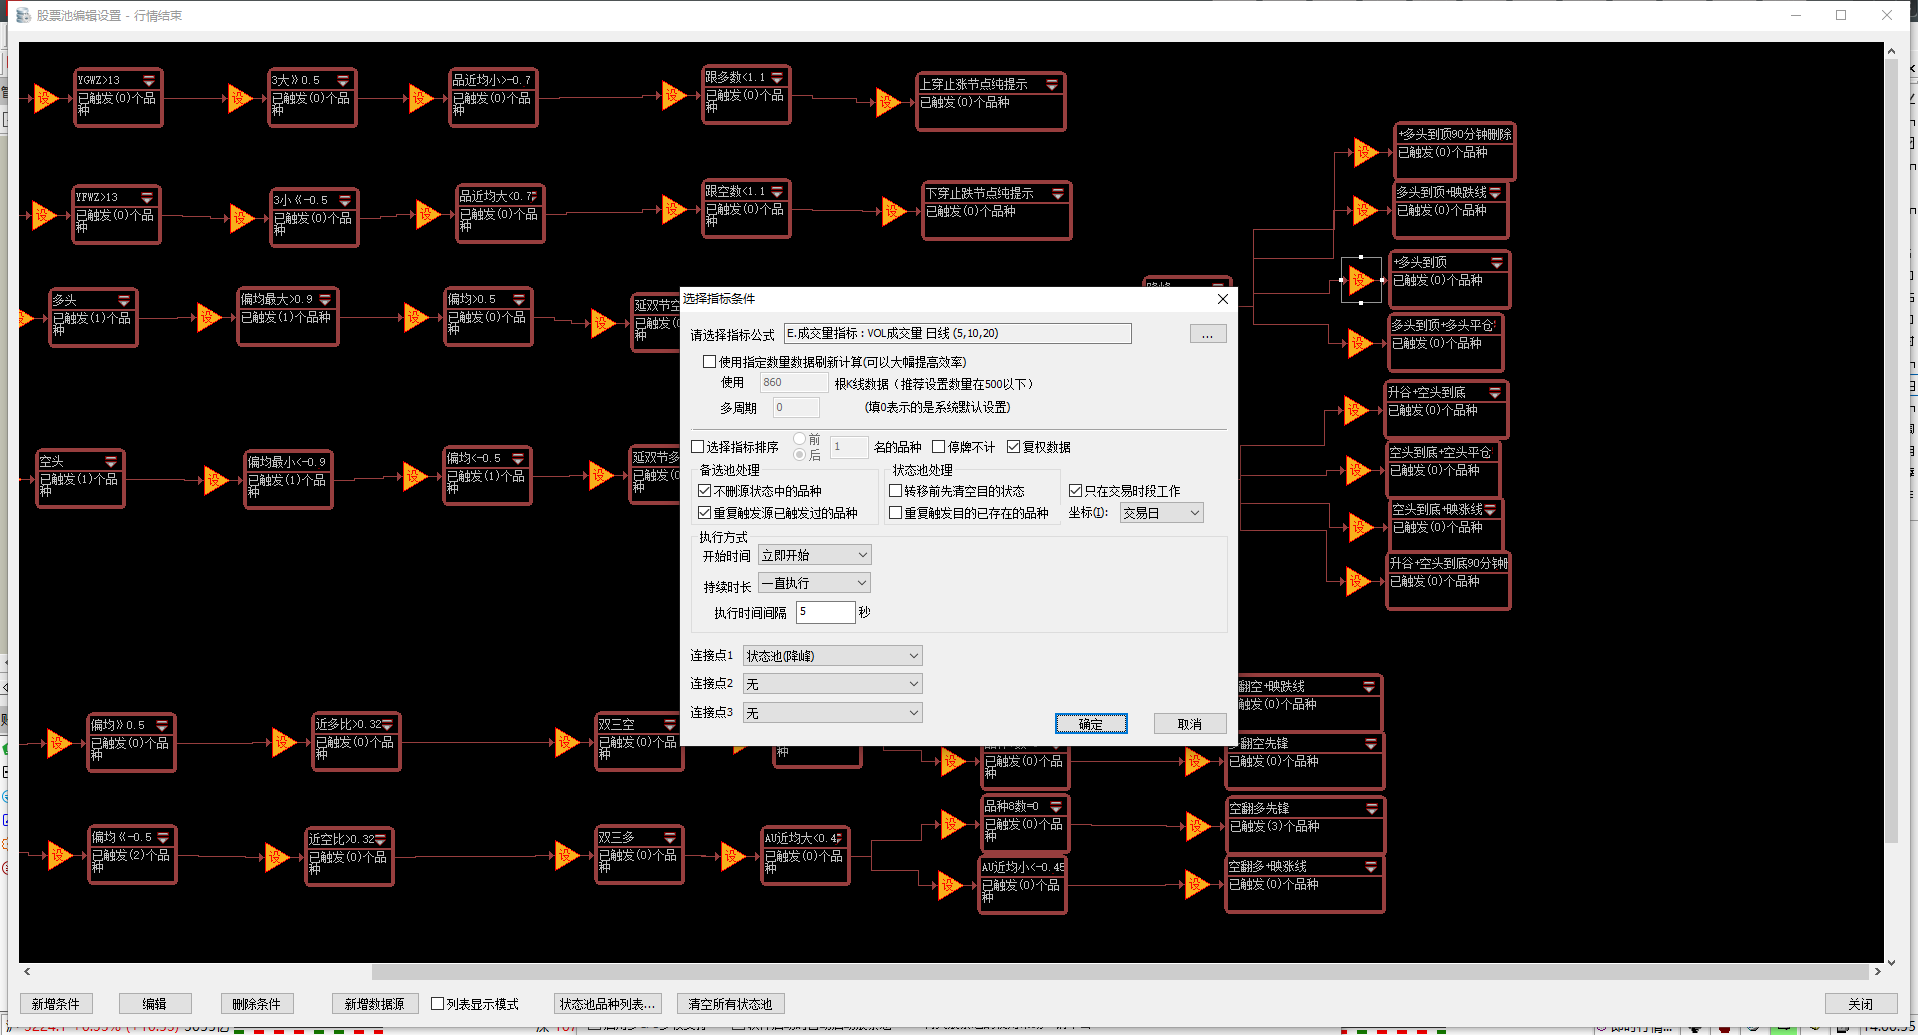Screen dimensions: 1918x1035
Task: Click triangle icon before 近多比>0.32 node
Action: 283,741
